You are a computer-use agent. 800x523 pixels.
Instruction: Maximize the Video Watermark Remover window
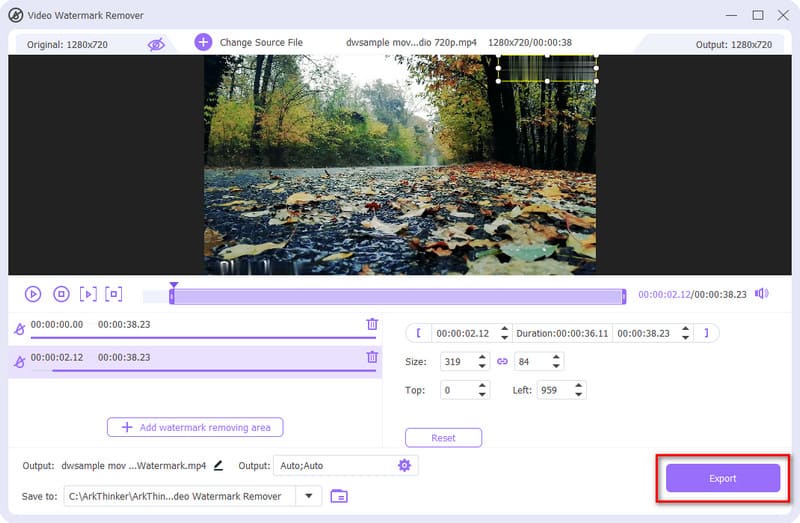point(758,15)
